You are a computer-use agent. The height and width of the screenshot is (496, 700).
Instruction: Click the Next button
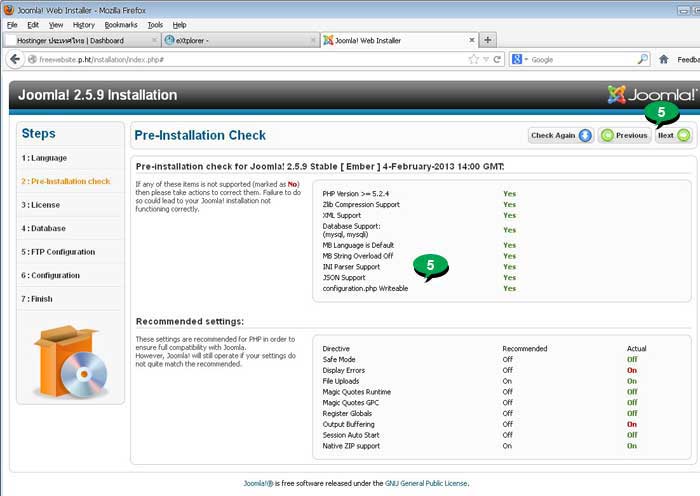[674, 135]
